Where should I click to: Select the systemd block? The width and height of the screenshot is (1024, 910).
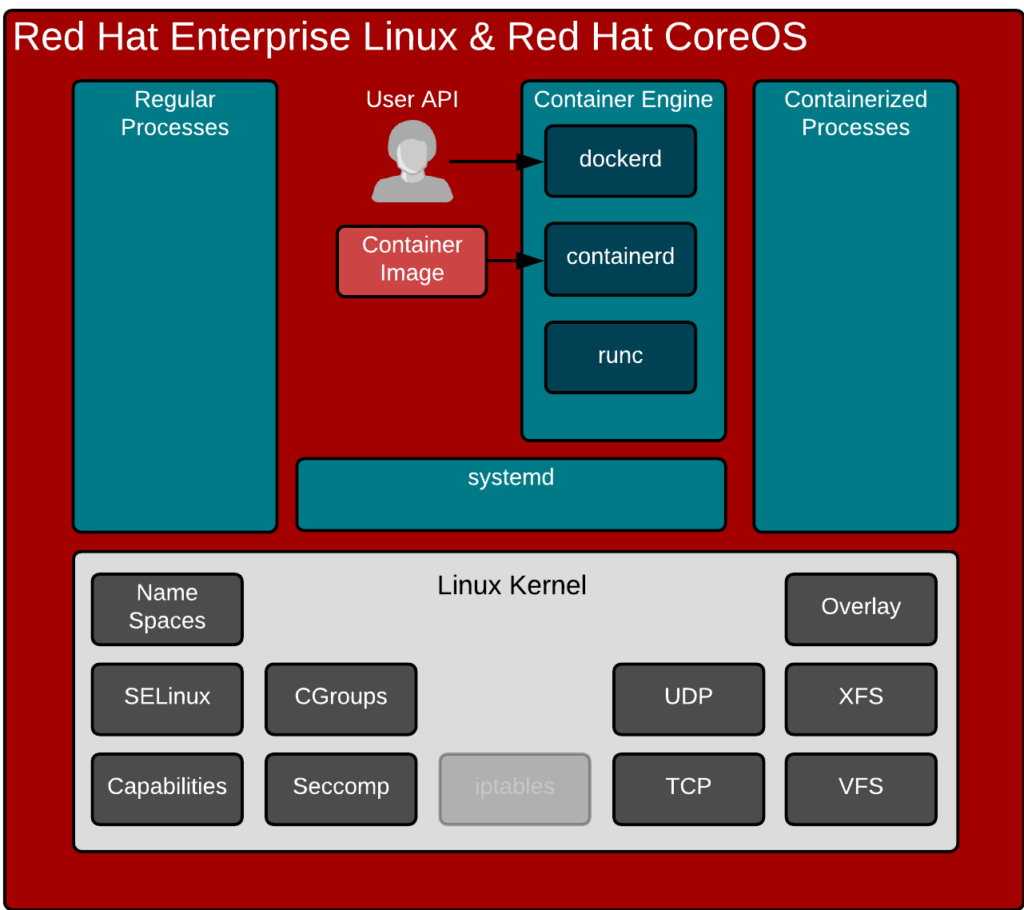coord(511,495)
